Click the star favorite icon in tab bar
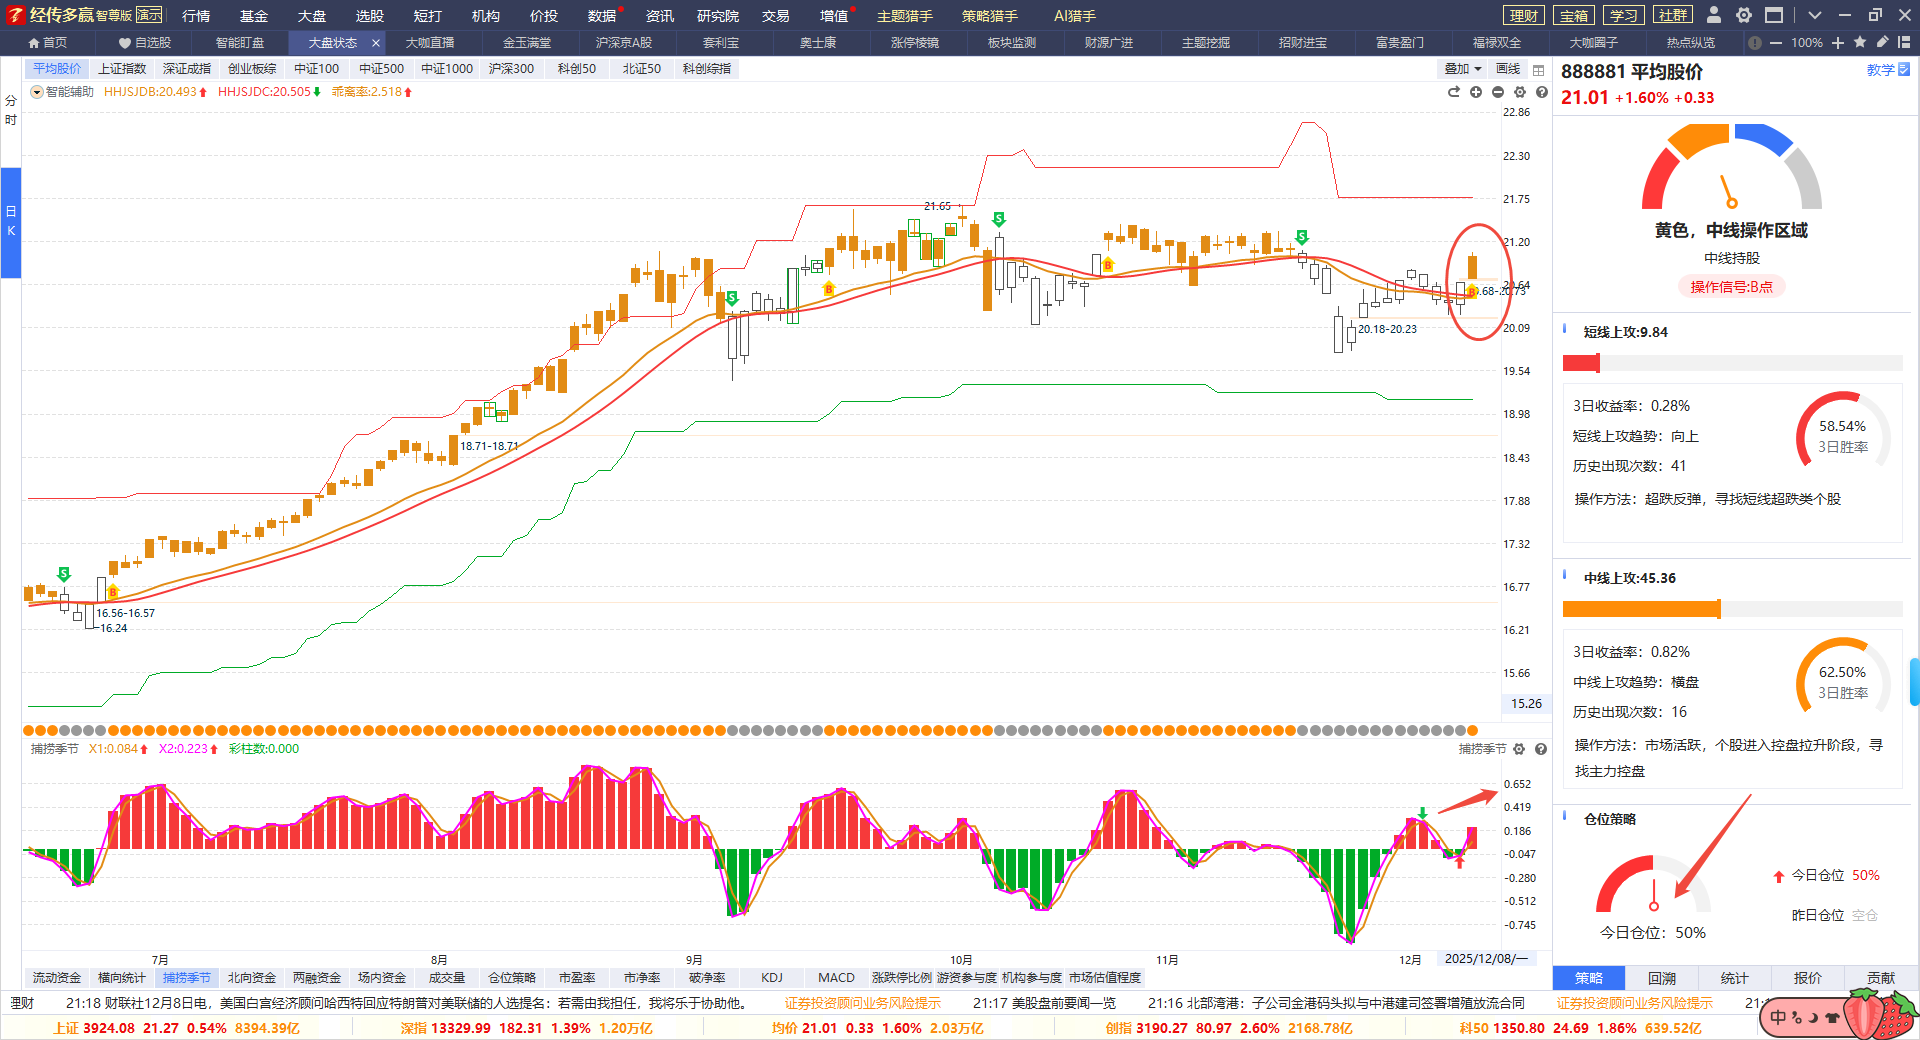This screenshot has width=1920, height=1040. tap(1860, 43)
